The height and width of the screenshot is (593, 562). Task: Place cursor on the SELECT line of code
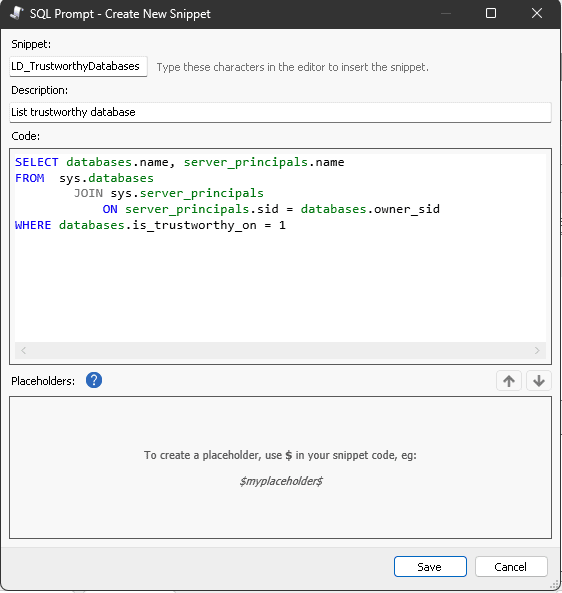[180, 162]
